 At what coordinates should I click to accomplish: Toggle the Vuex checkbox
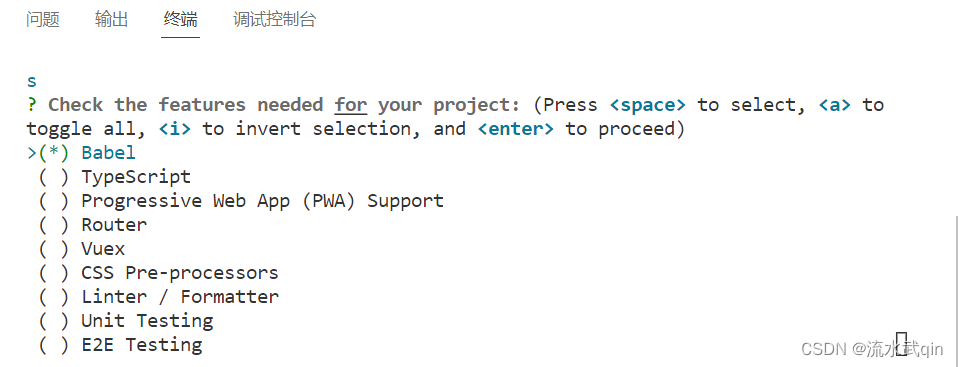tap(54, 249)
